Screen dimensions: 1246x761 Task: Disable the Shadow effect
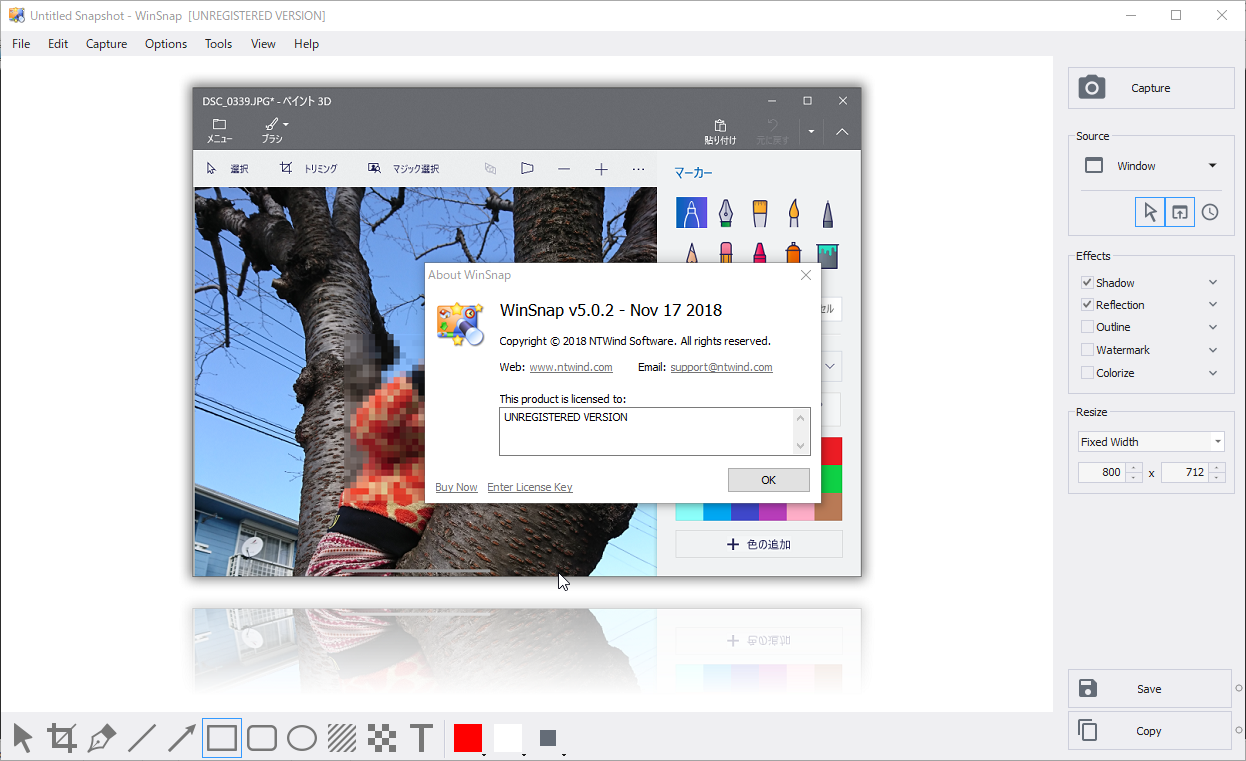coord(1087,282)
